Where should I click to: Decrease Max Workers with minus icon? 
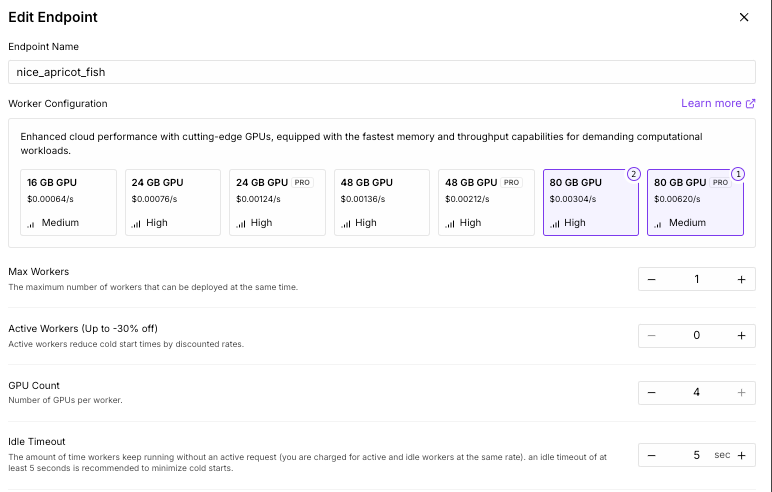[x=652, y=279]
